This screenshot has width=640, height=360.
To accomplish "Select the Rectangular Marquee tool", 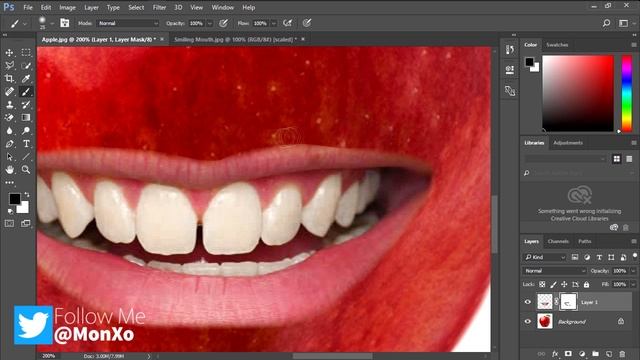I will pos(26,53).
